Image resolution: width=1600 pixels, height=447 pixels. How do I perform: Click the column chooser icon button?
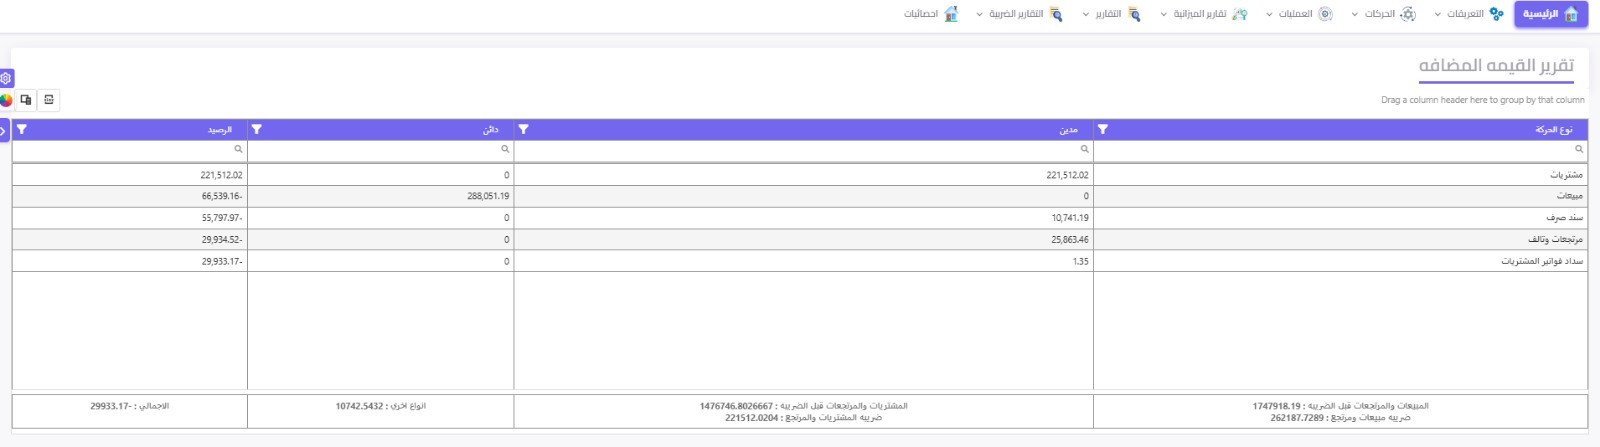pos(26,100)
